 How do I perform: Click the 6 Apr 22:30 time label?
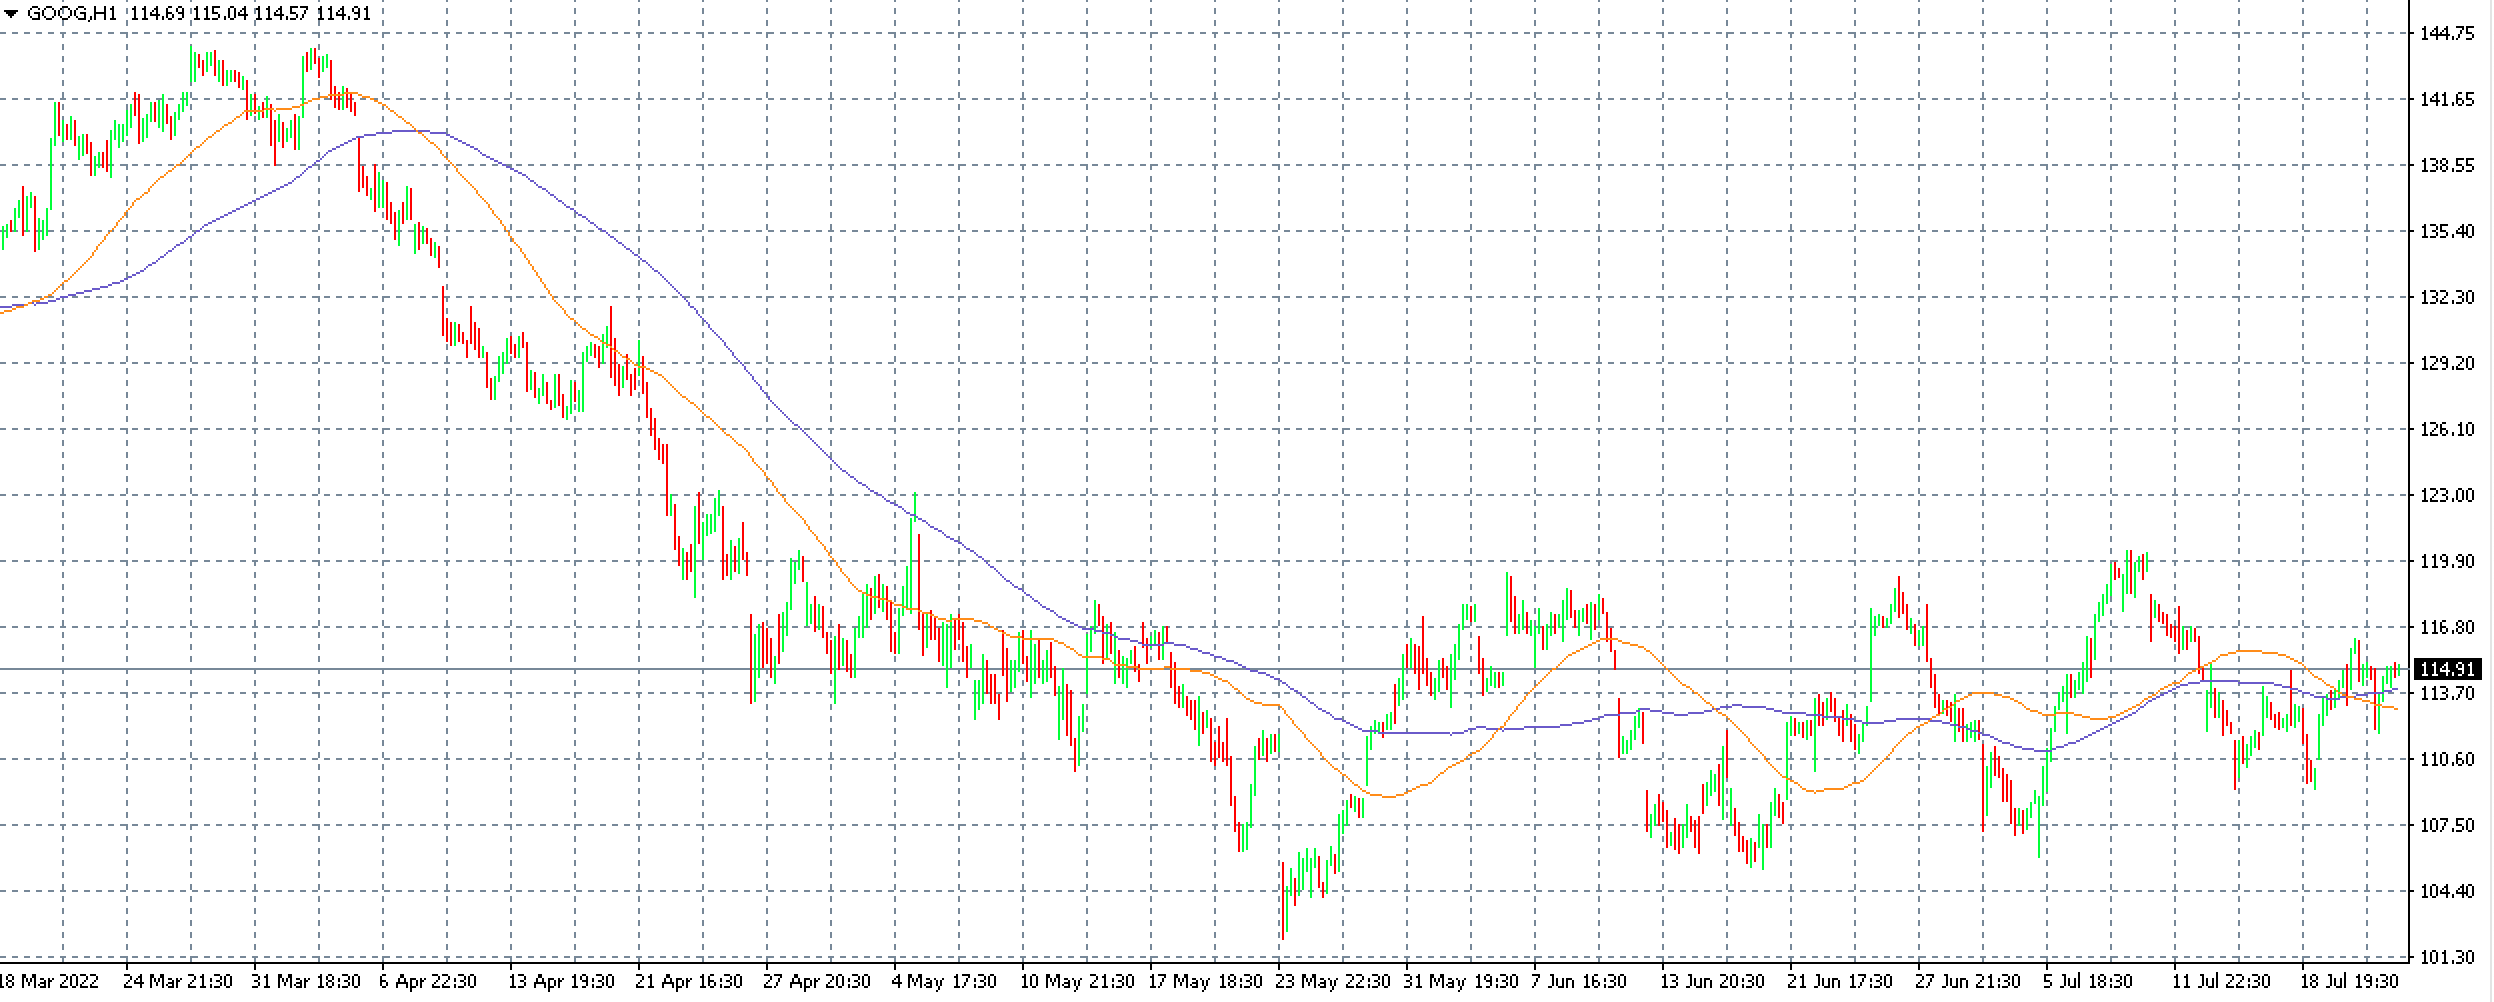click(x=428, y=981)
